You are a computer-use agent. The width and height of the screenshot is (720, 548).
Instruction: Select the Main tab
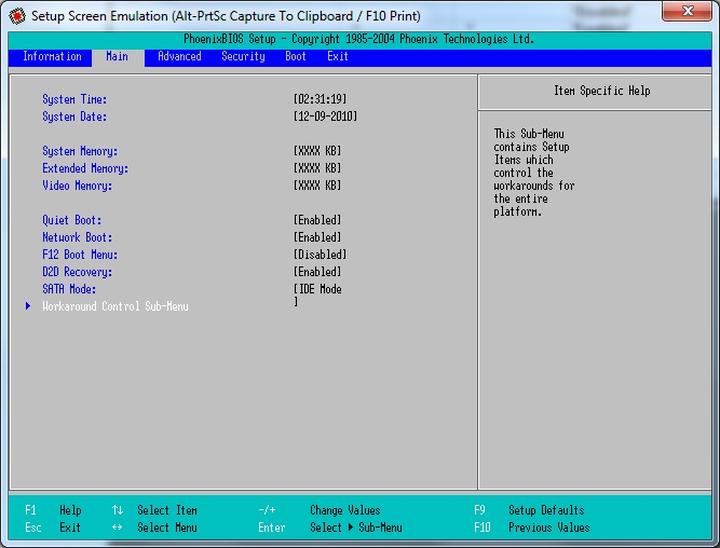click(x=117, y=57)
